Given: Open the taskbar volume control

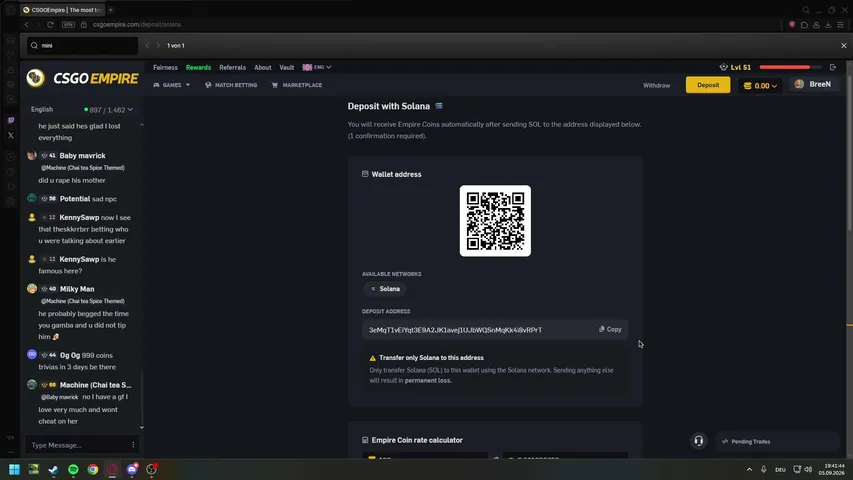Looking at the screenshot, I should (x=808, y=469).
